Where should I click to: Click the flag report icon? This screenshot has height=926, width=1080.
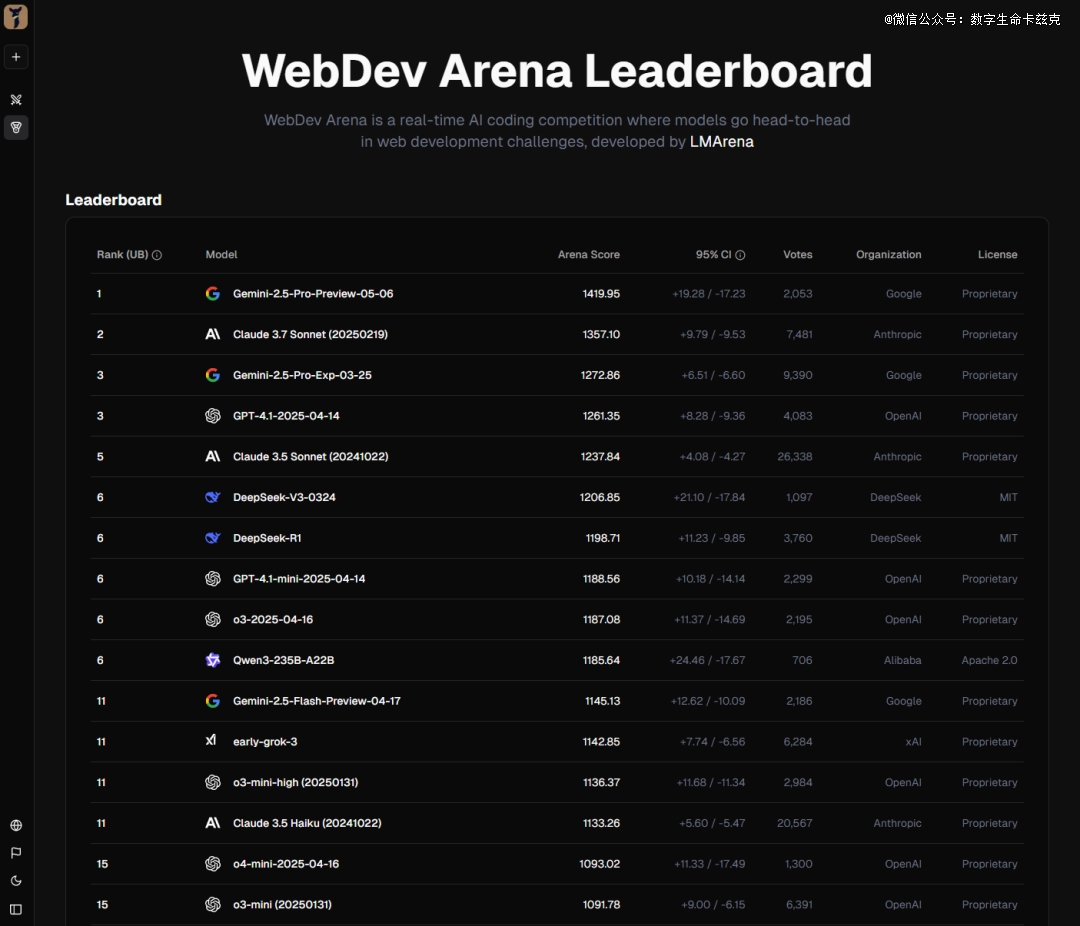(16, 853)
